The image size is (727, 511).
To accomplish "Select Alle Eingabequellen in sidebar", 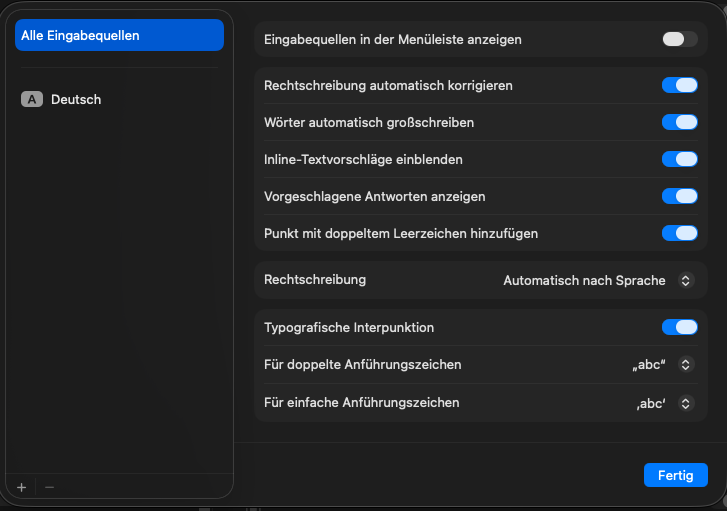I will point(119,35).
